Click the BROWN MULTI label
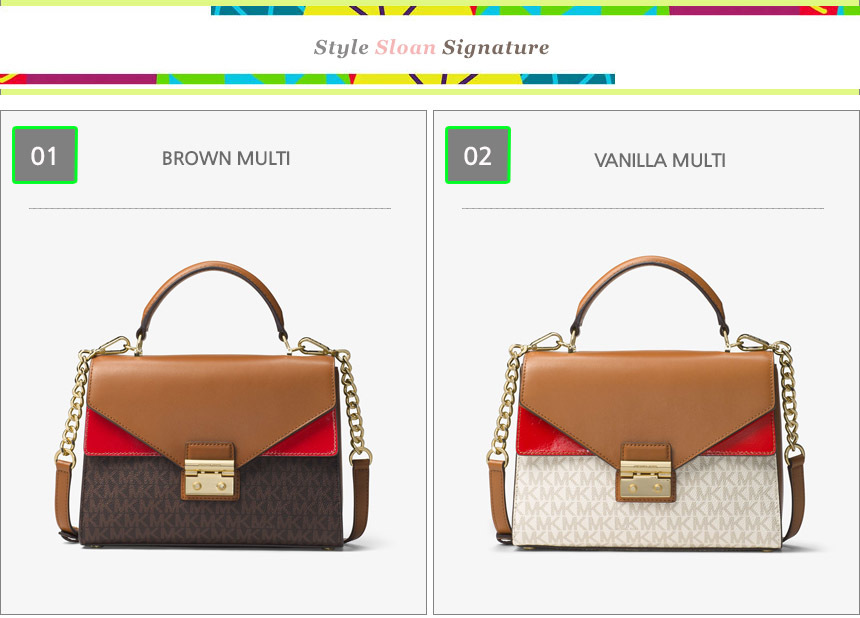 (x=226, y=158)
